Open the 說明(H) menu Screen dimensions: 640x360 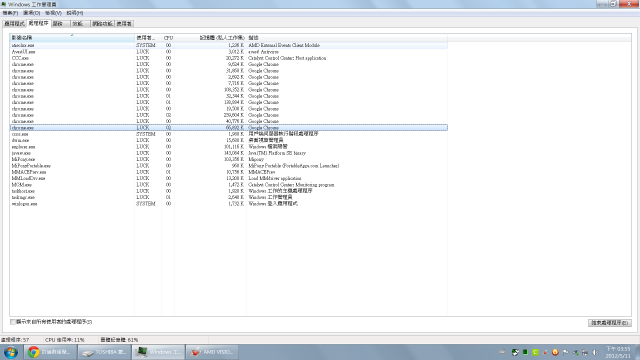pos(75,13)
